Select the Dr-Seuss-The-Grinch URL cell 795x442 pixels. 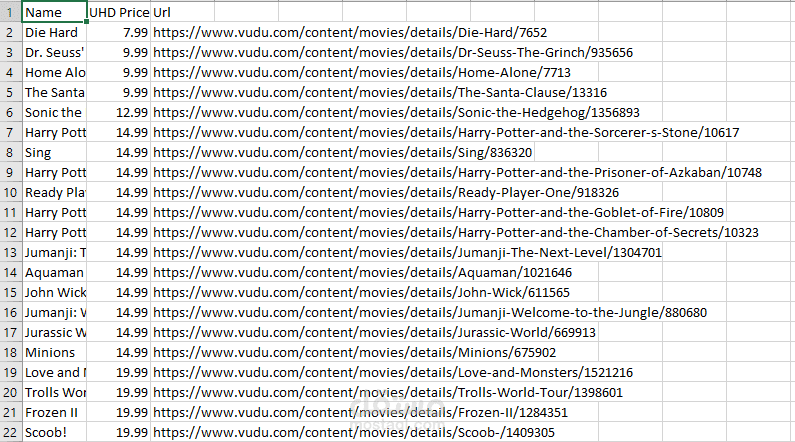coord(393,52)
